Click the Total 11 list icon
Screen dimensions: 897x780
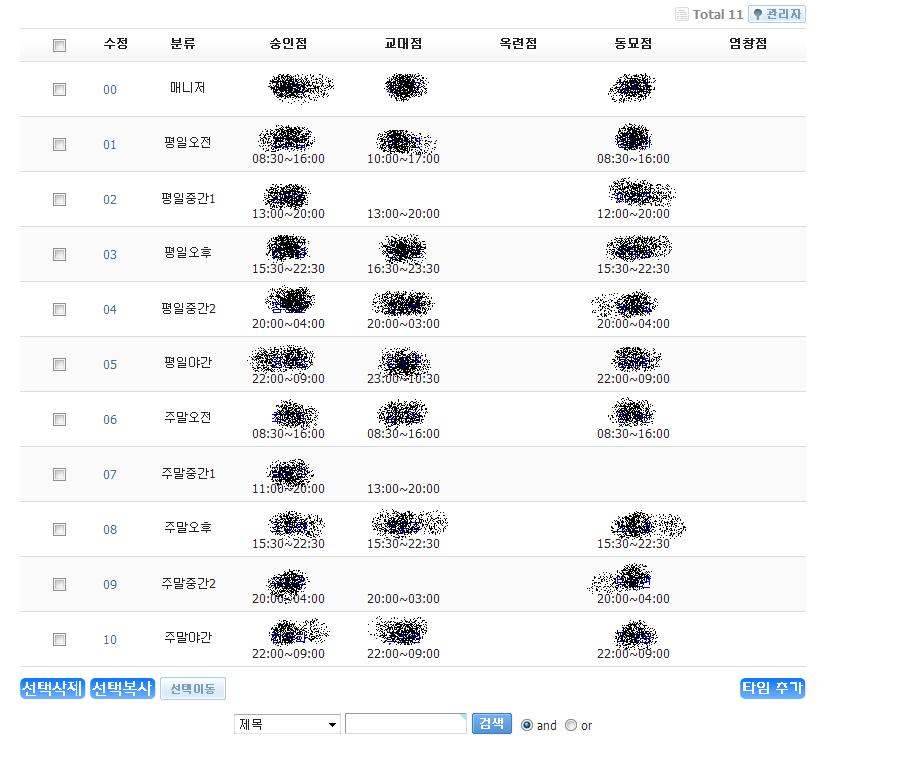pyautogui.click(x=682, y=15)
